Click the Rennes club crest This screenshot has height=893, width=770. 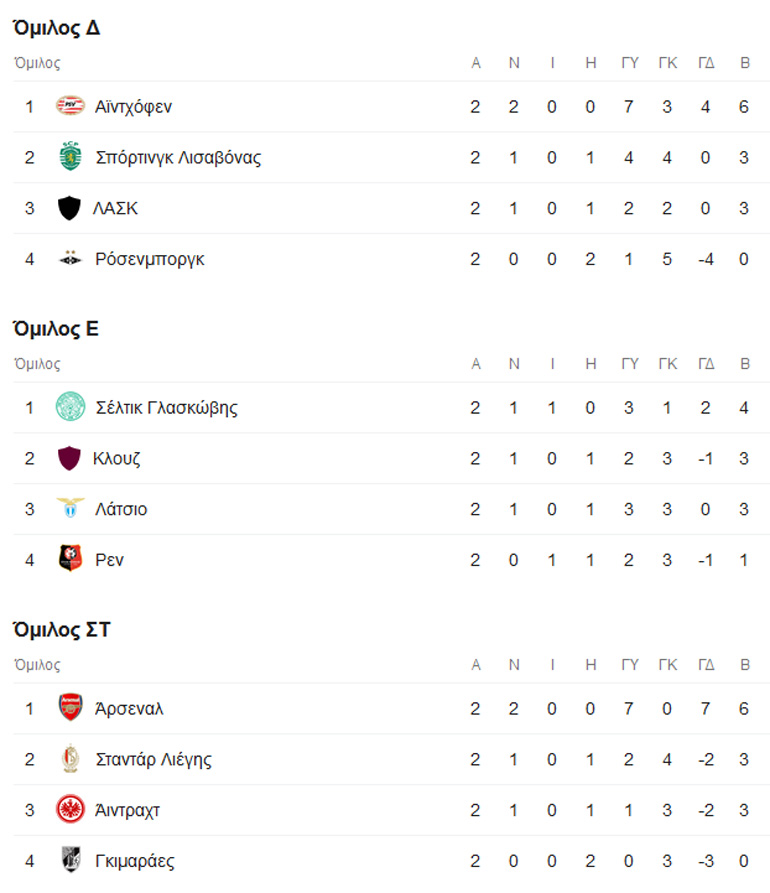pos(70,560)
